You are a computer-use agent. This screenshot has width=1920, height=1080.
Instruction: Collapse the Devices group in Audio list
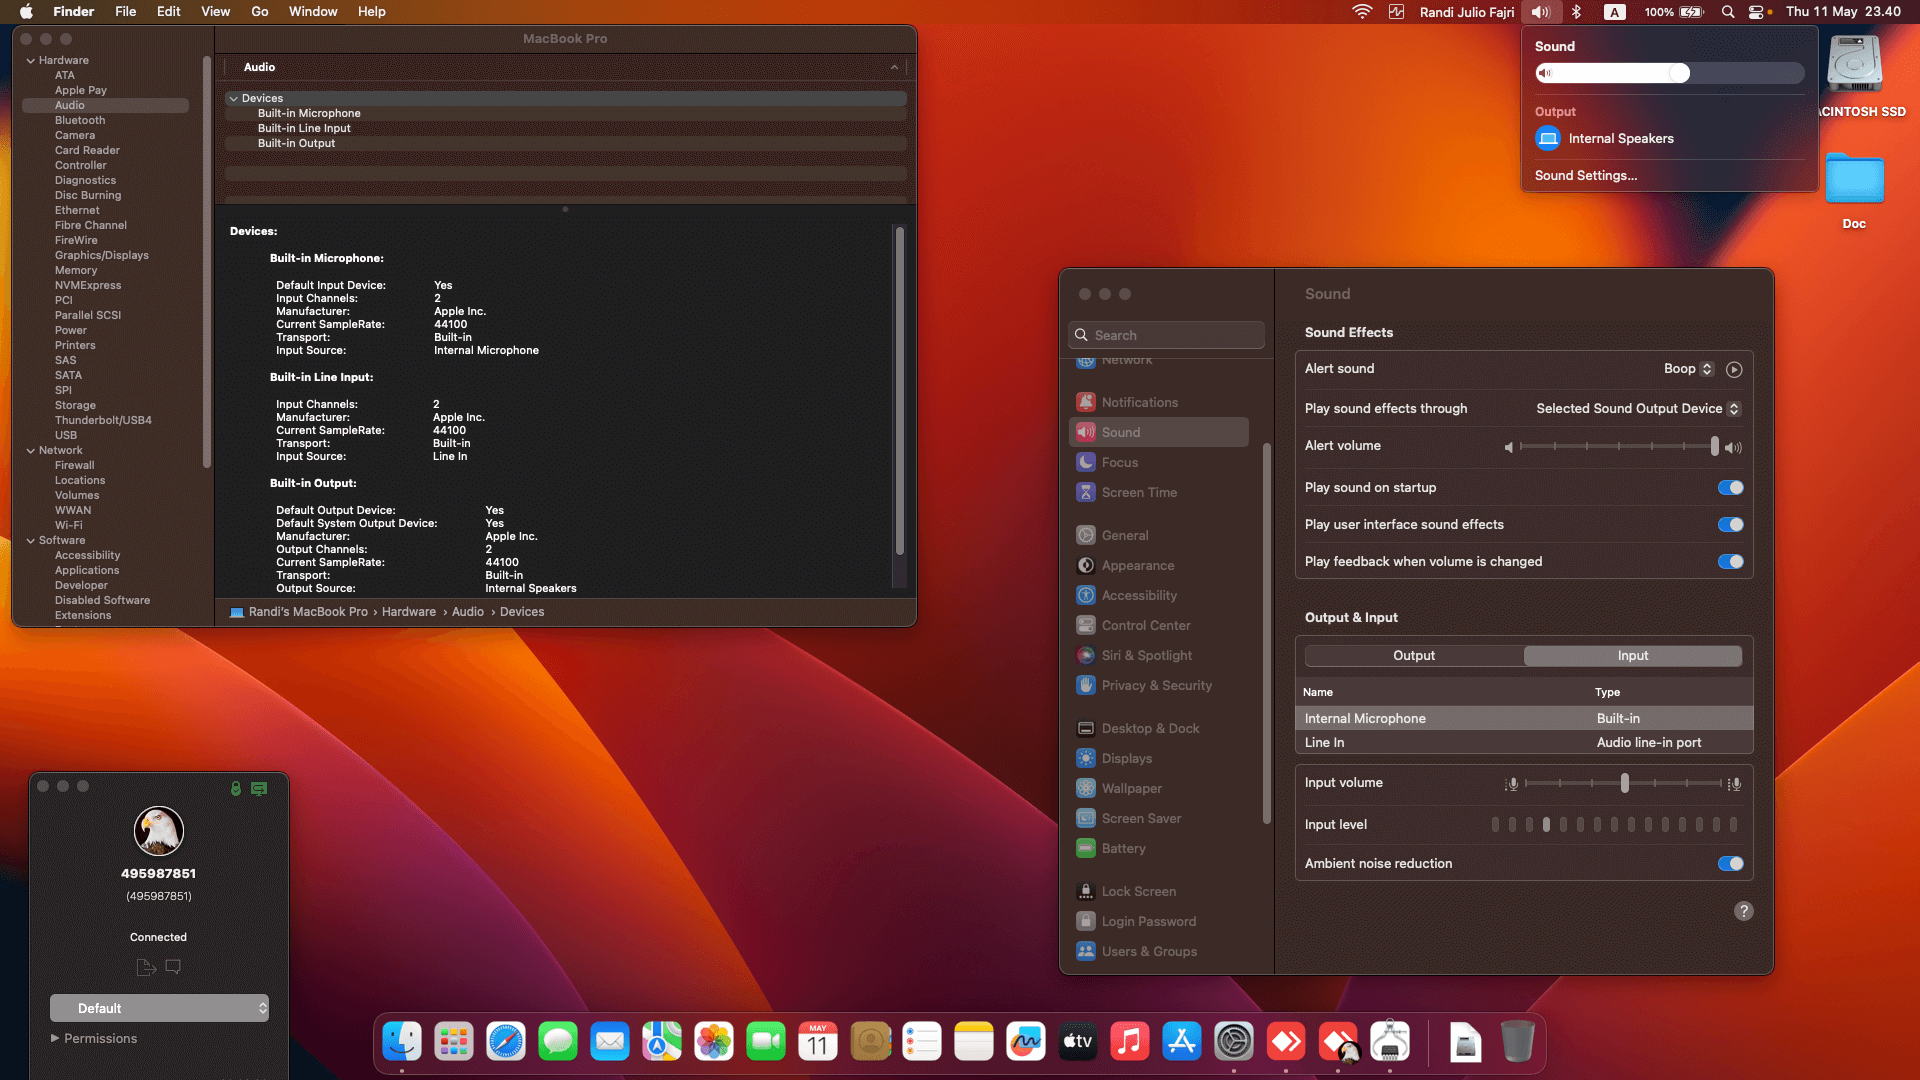point(233,99)
